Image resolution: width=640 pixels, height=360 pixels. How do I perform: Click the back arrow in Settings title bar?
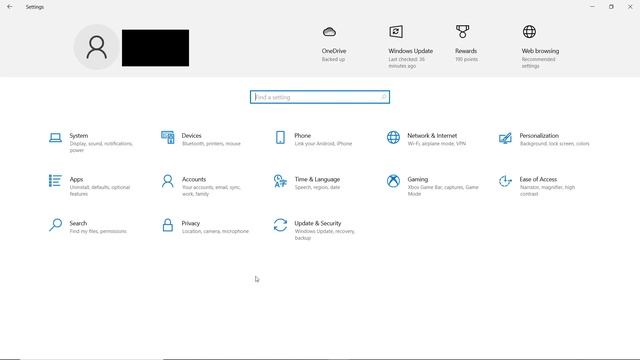point(9,7)
